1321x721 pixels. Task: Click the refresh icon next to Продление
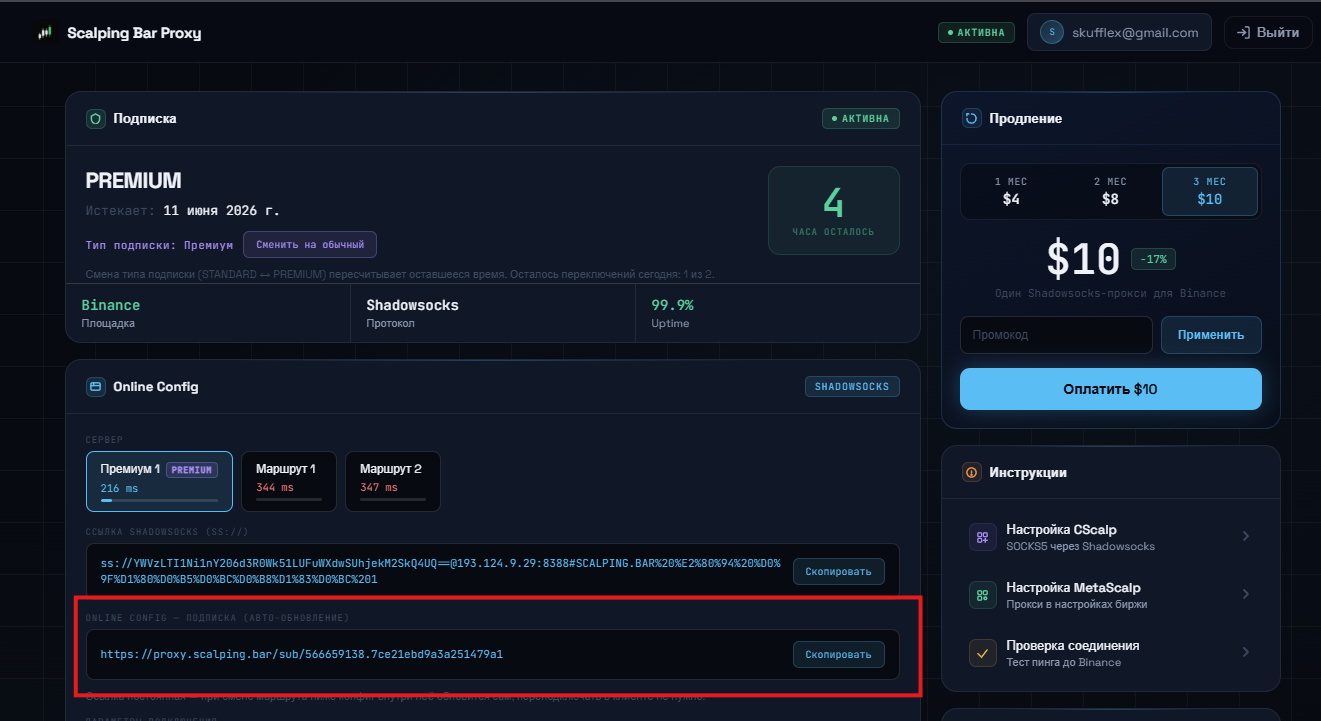(x=971, y=118)
